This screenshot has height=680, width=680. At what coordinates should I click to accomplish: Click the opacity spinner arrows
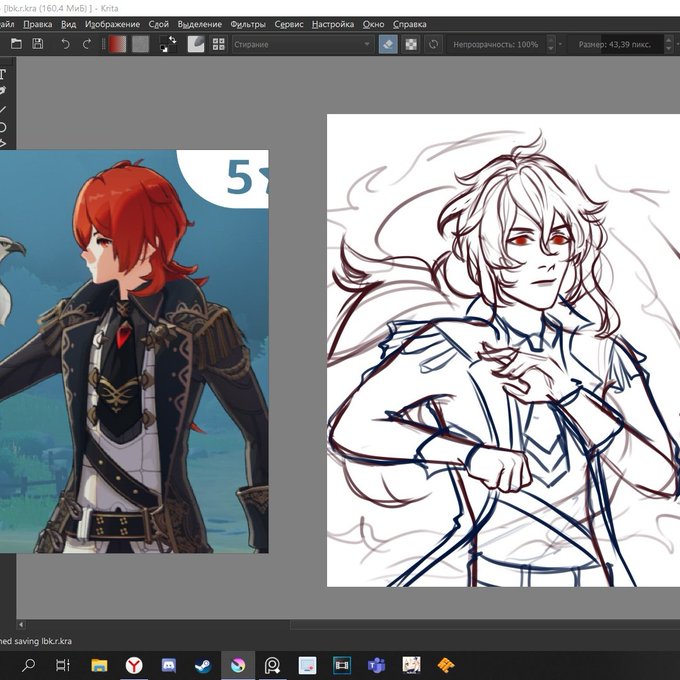551,44
